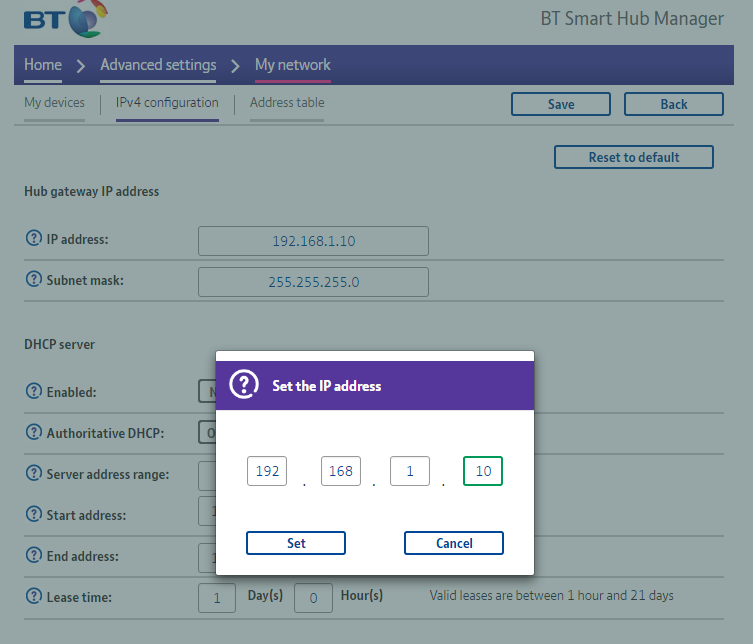Screen dimensions: 753x644
Task: Click help icon next to Enabled
Action: 33,392
